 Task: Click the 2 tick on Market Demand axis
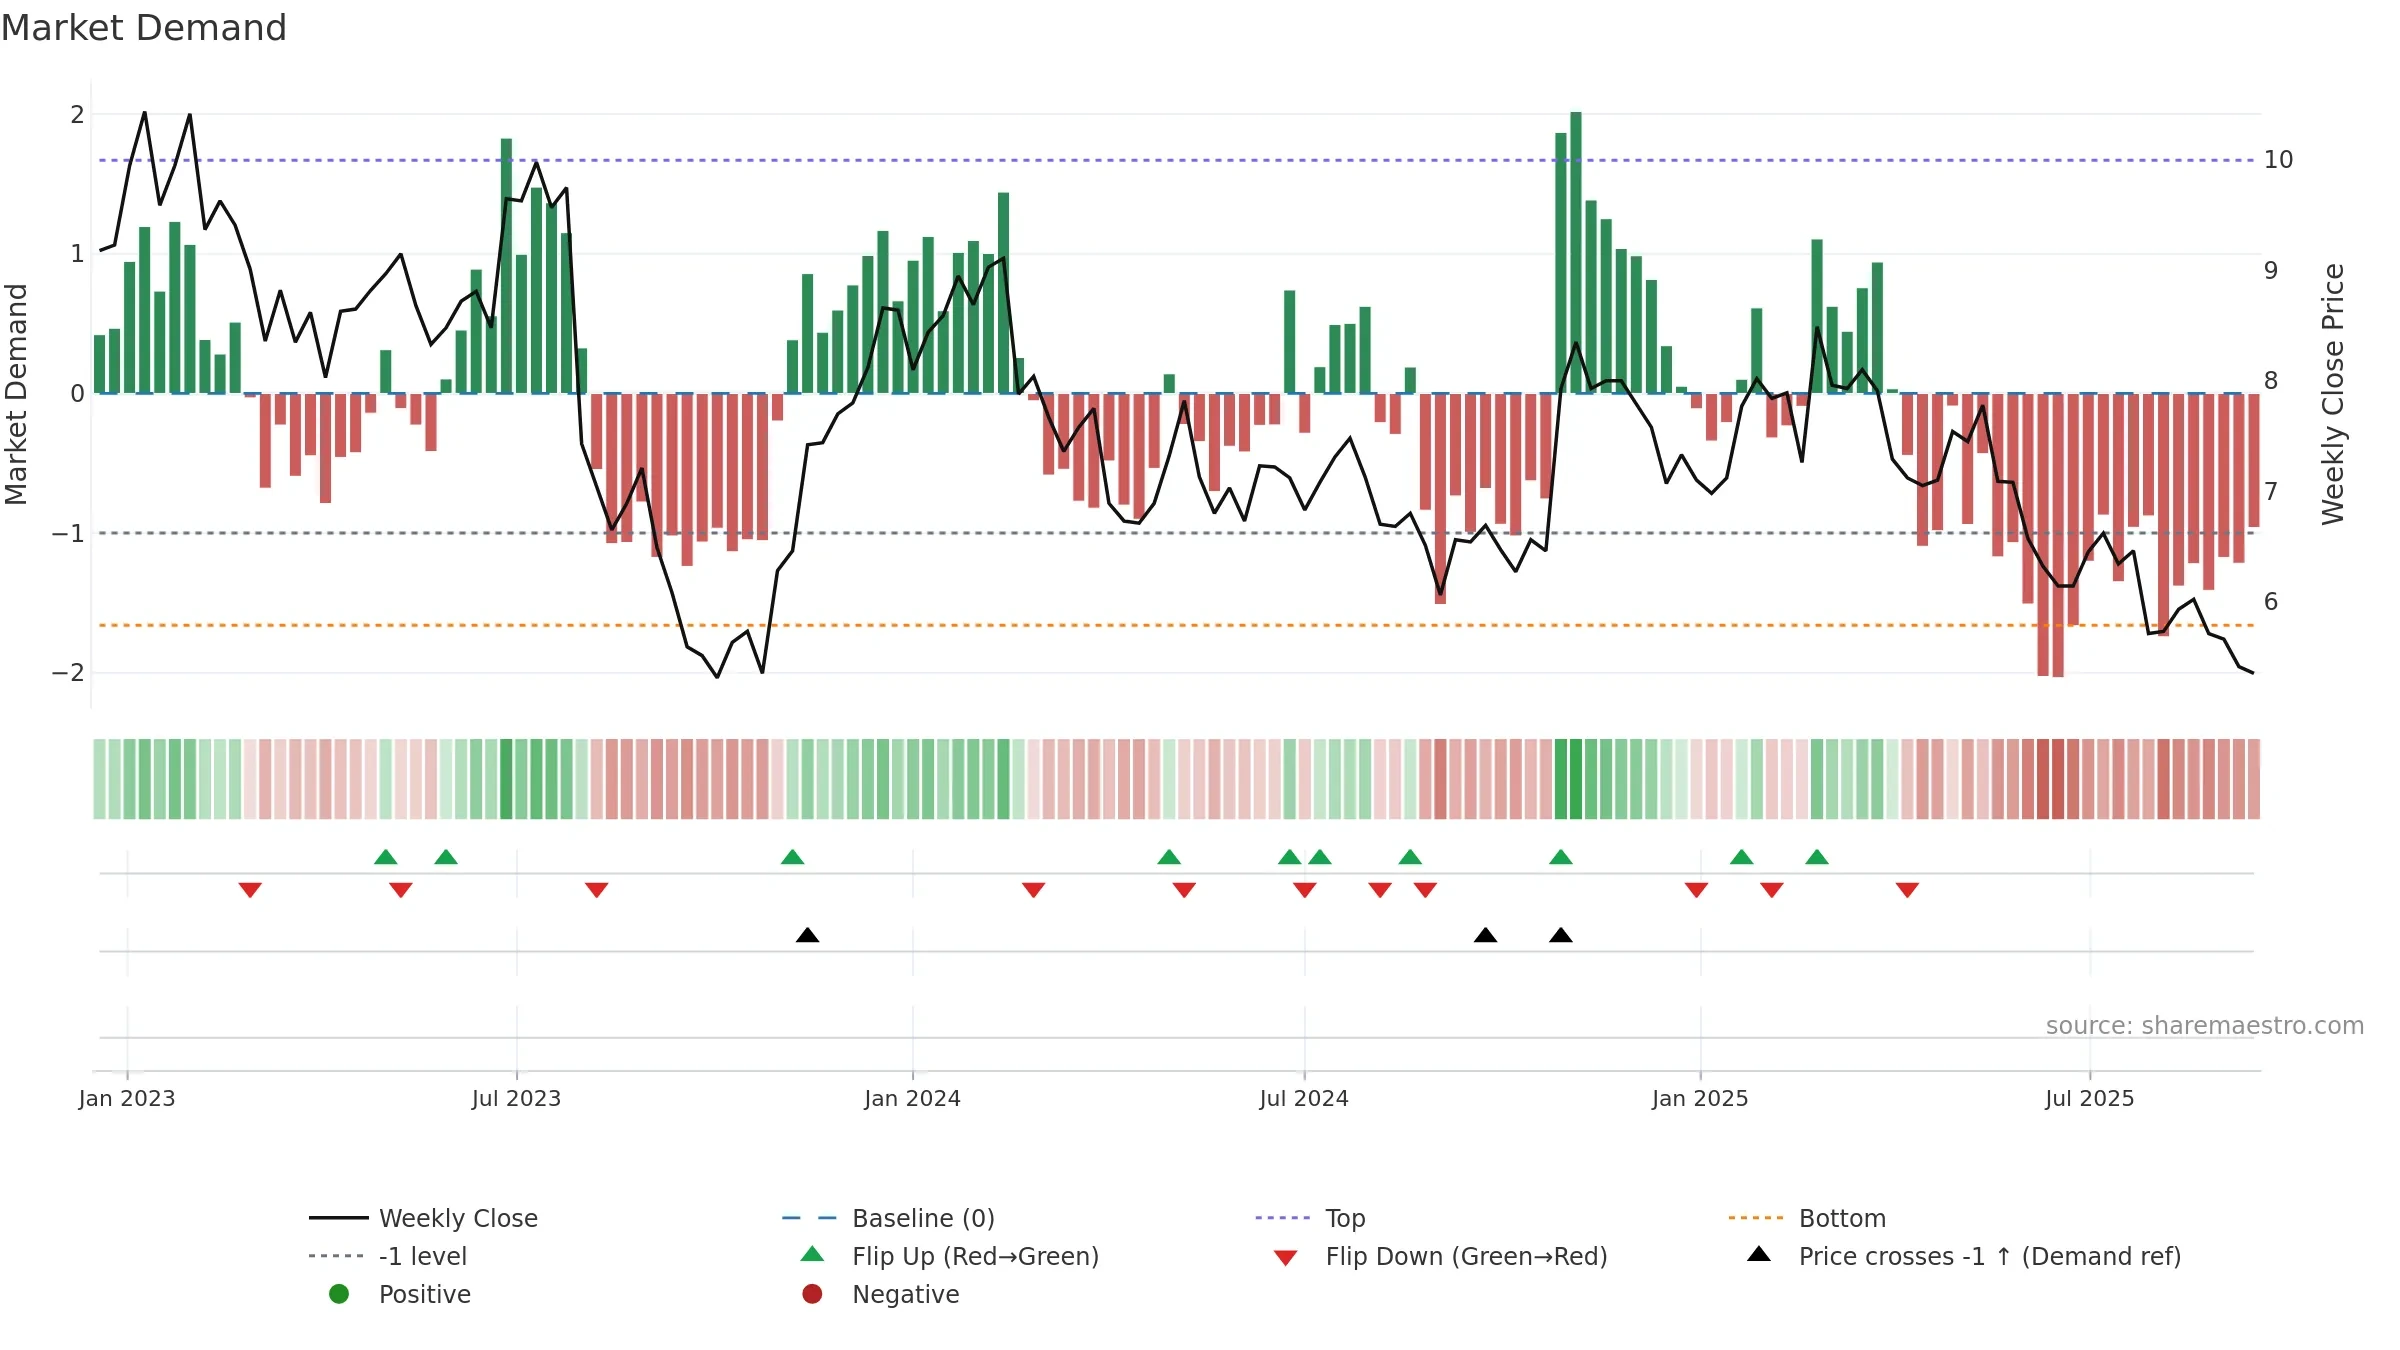click(x=77, y=115)
